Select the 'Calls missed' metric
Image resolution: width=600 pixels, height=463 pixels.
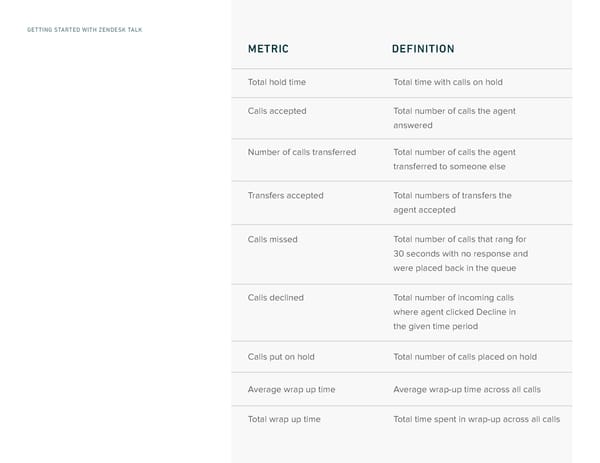[272, 240]
